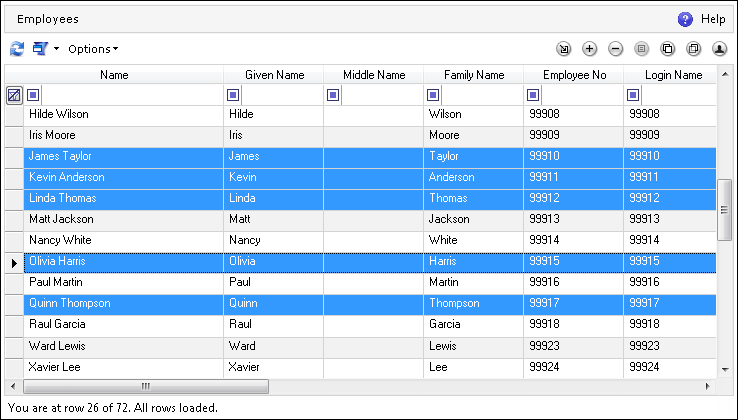Open the dropdown arrow next to the filter view icon

pos(56,48)
